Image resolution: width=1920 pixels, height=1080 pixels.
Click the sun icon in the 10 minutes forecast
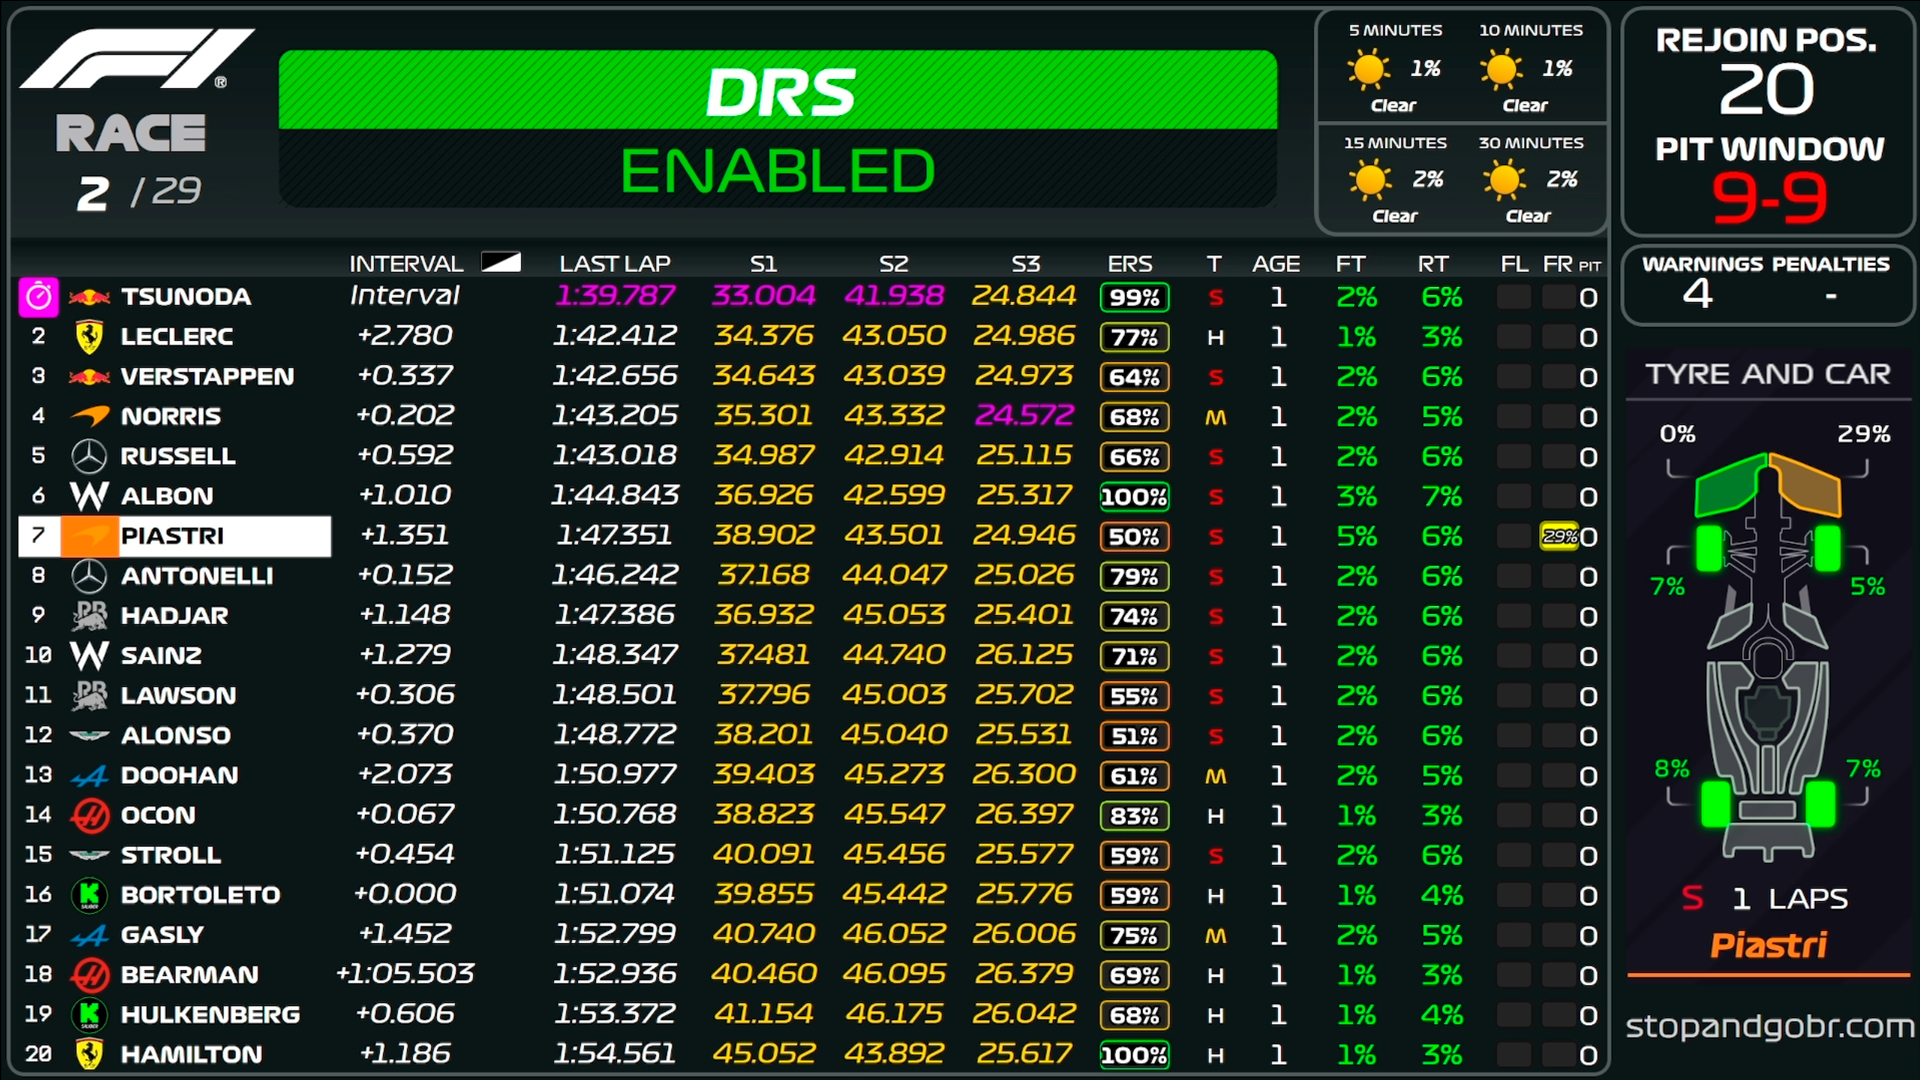point(1500,70)
